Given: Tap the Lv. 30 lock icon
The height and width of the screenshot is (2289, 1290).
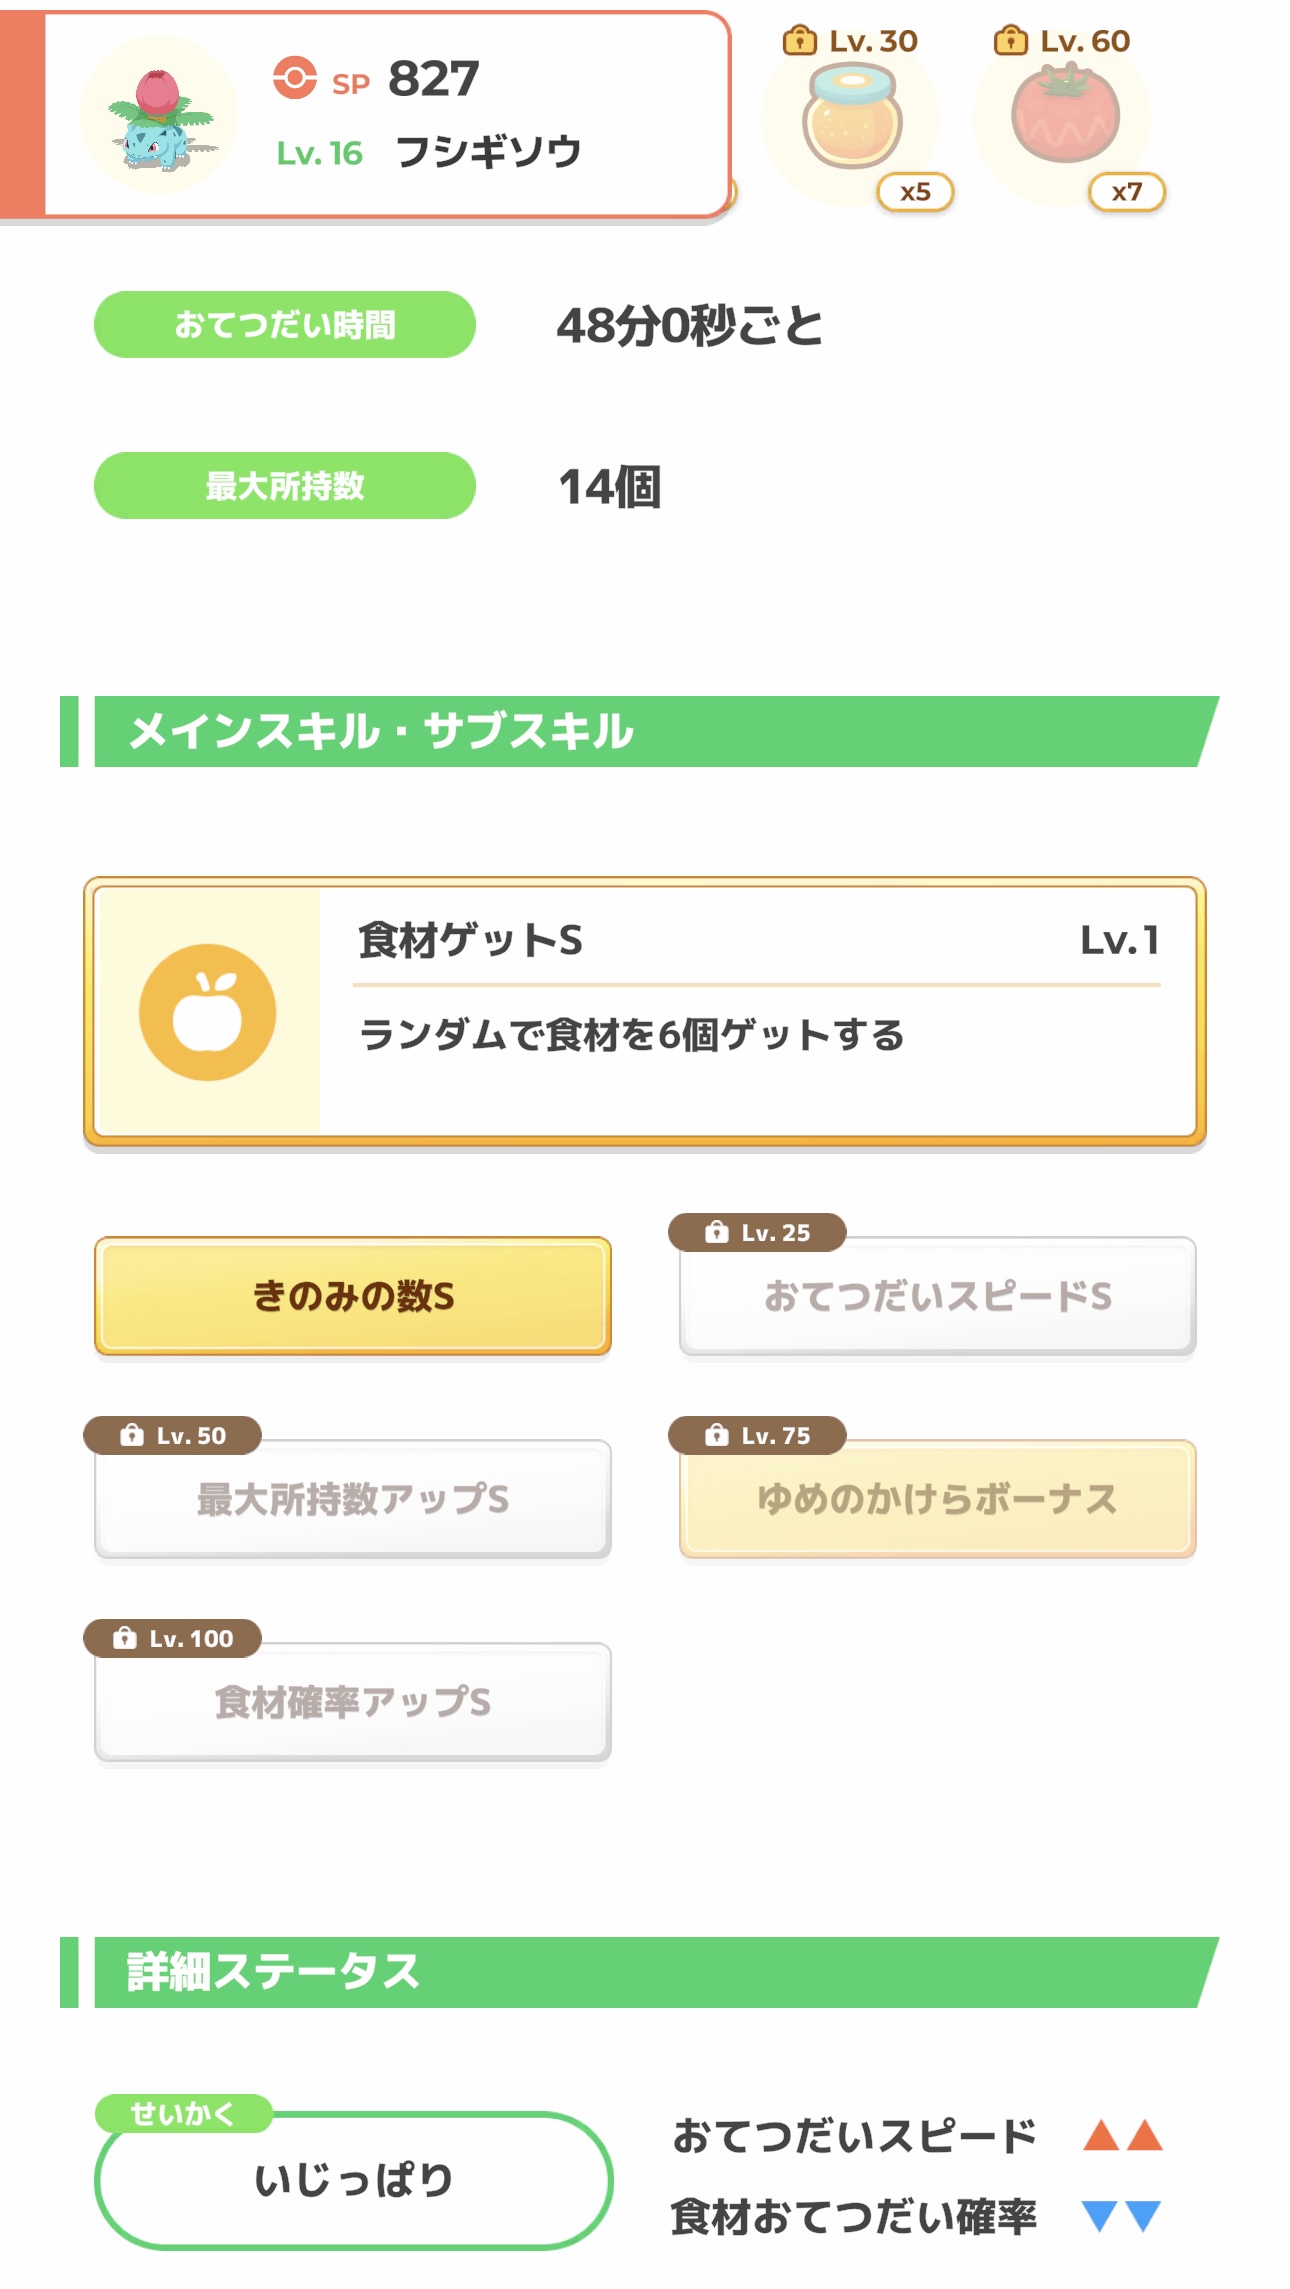Looking at the screenshot, I should 799,41.
